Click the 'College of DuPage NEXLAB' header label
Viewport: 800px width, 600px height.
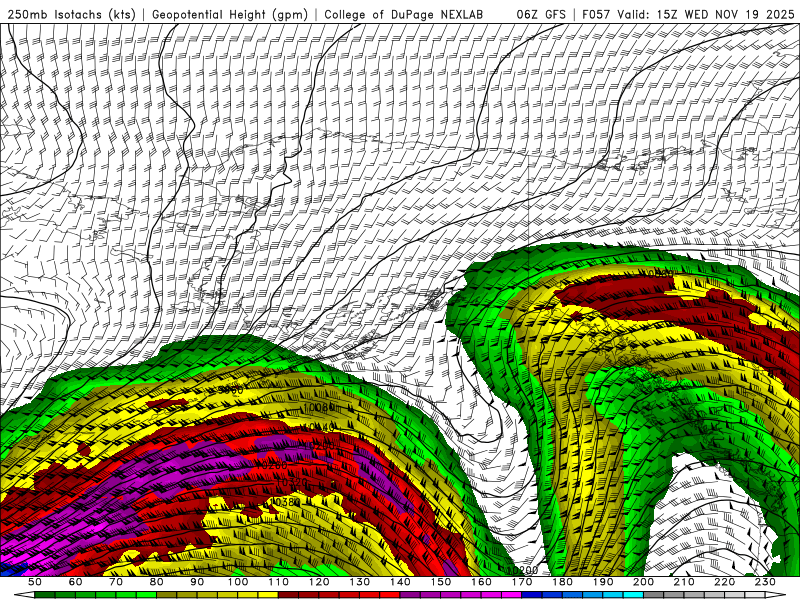[404, 14]
